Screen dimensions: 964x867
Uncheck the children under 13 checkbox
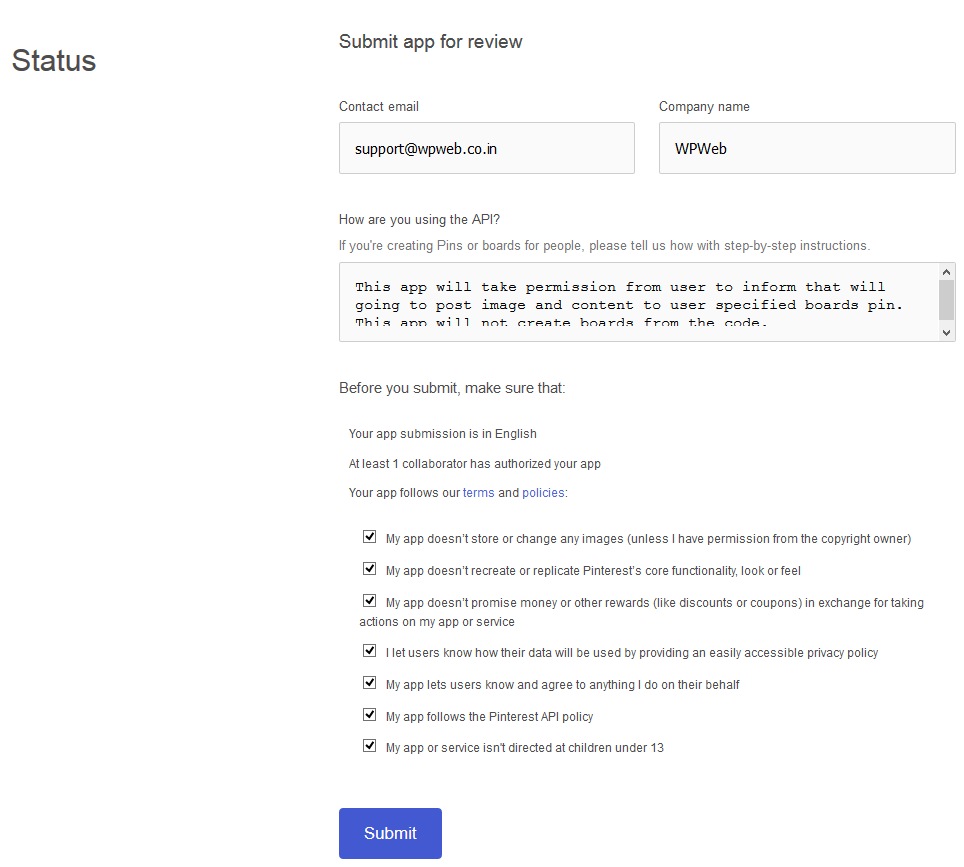[370, 746]
